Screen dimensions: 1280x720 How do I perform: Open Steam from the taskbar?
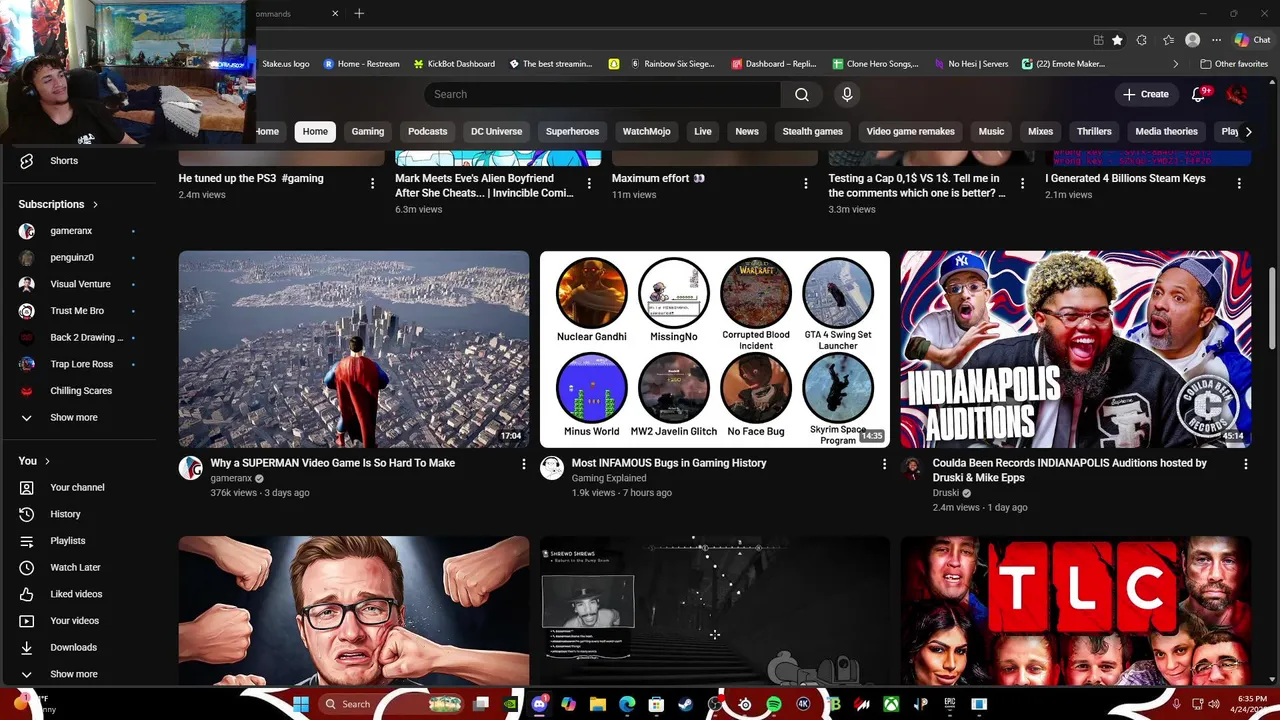click(x=685, y=704)
